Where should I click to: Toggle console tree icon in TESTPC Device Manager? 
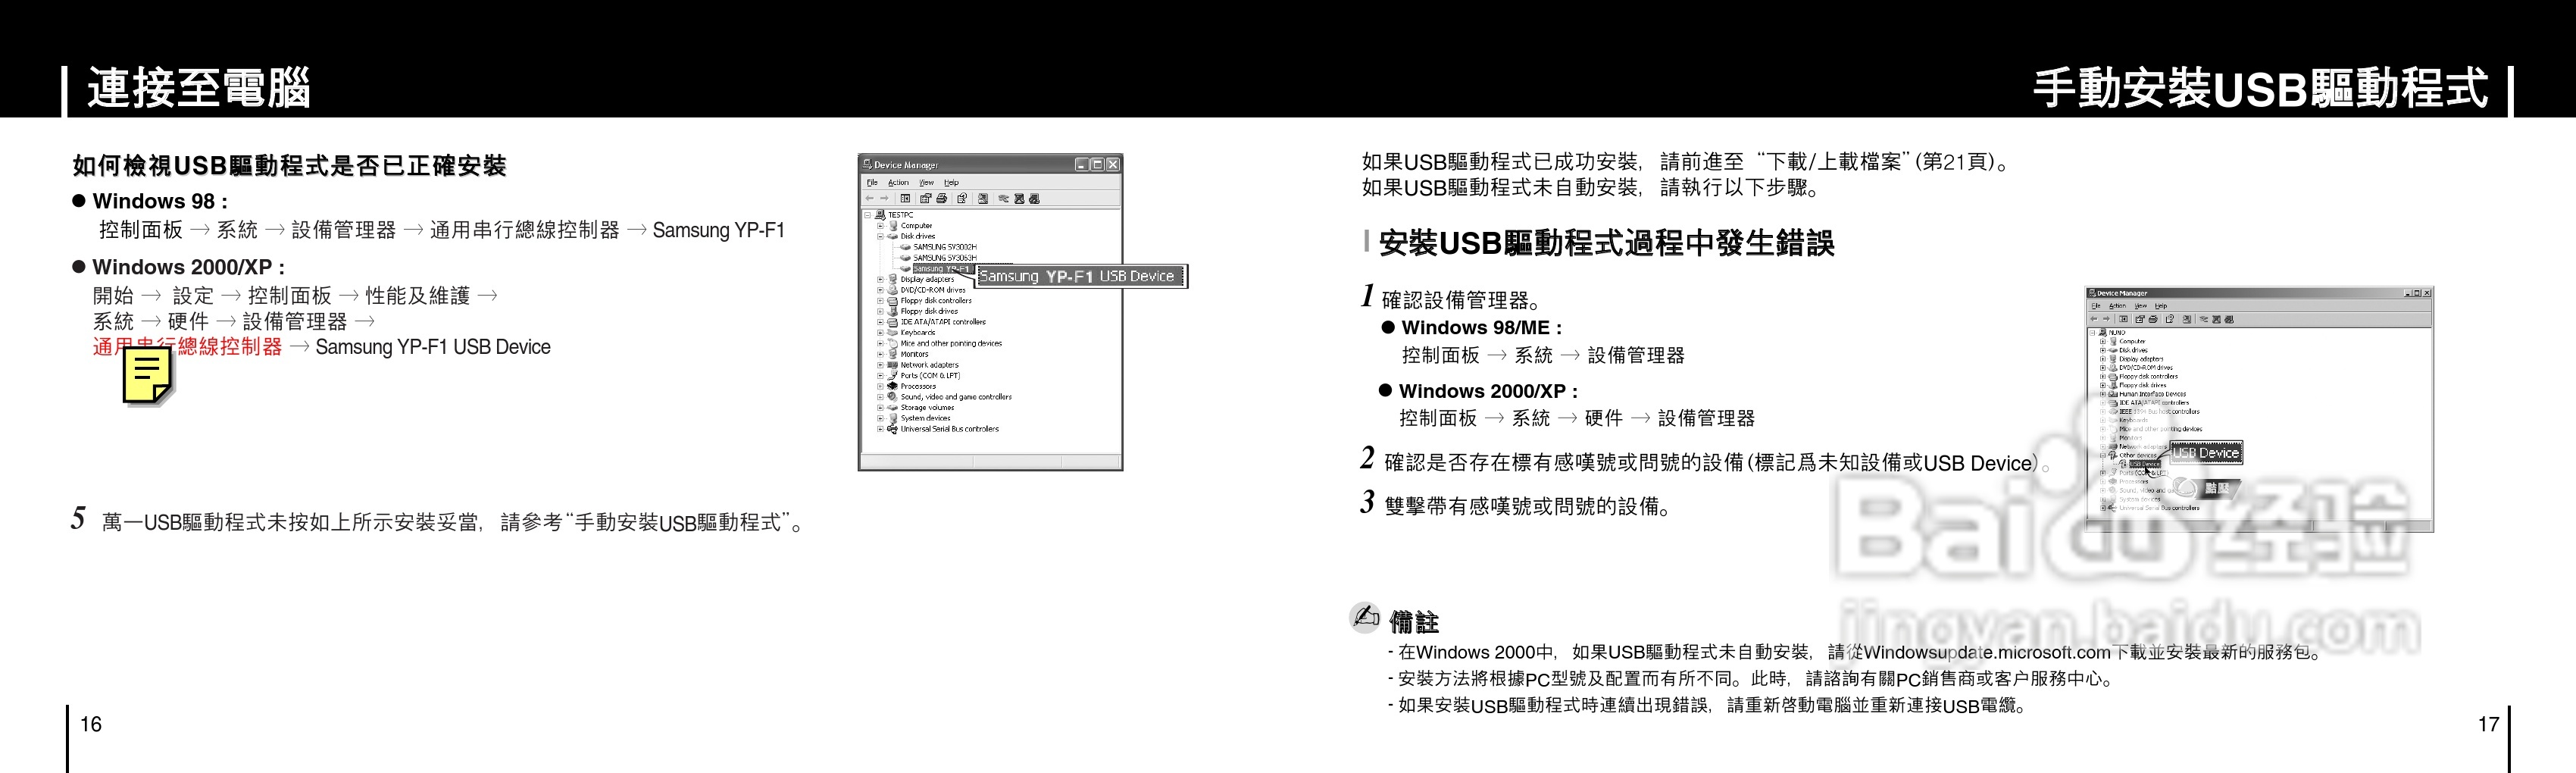pos(906,198)
